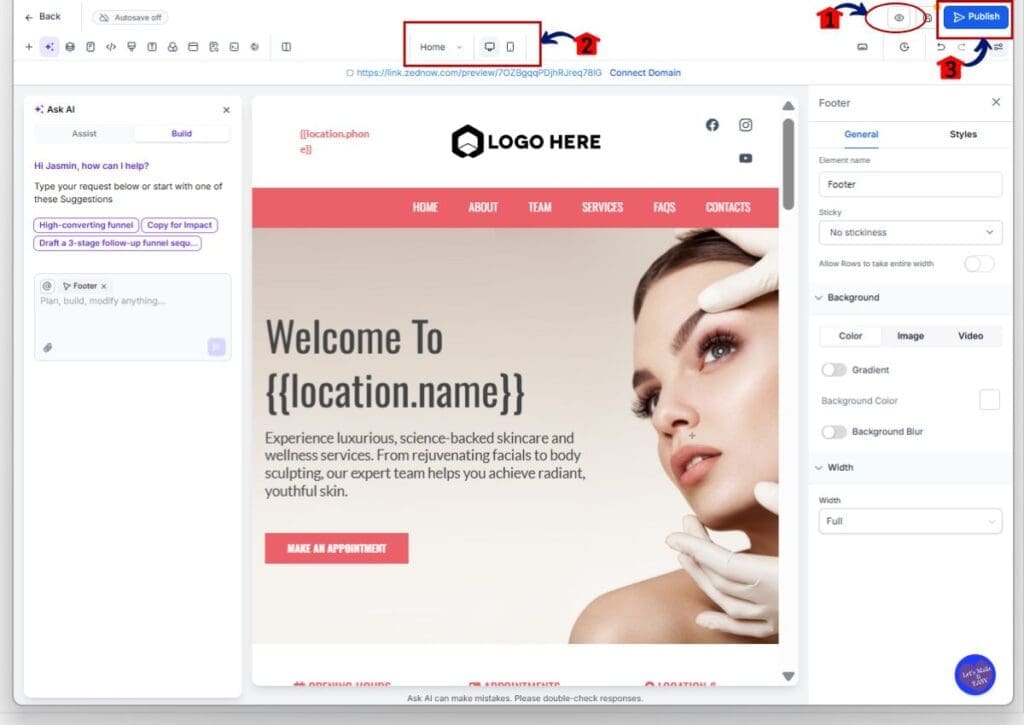Open the Sticky No stickiness dropdown
The image size is (1024, 725).
[x=910, y=233]
